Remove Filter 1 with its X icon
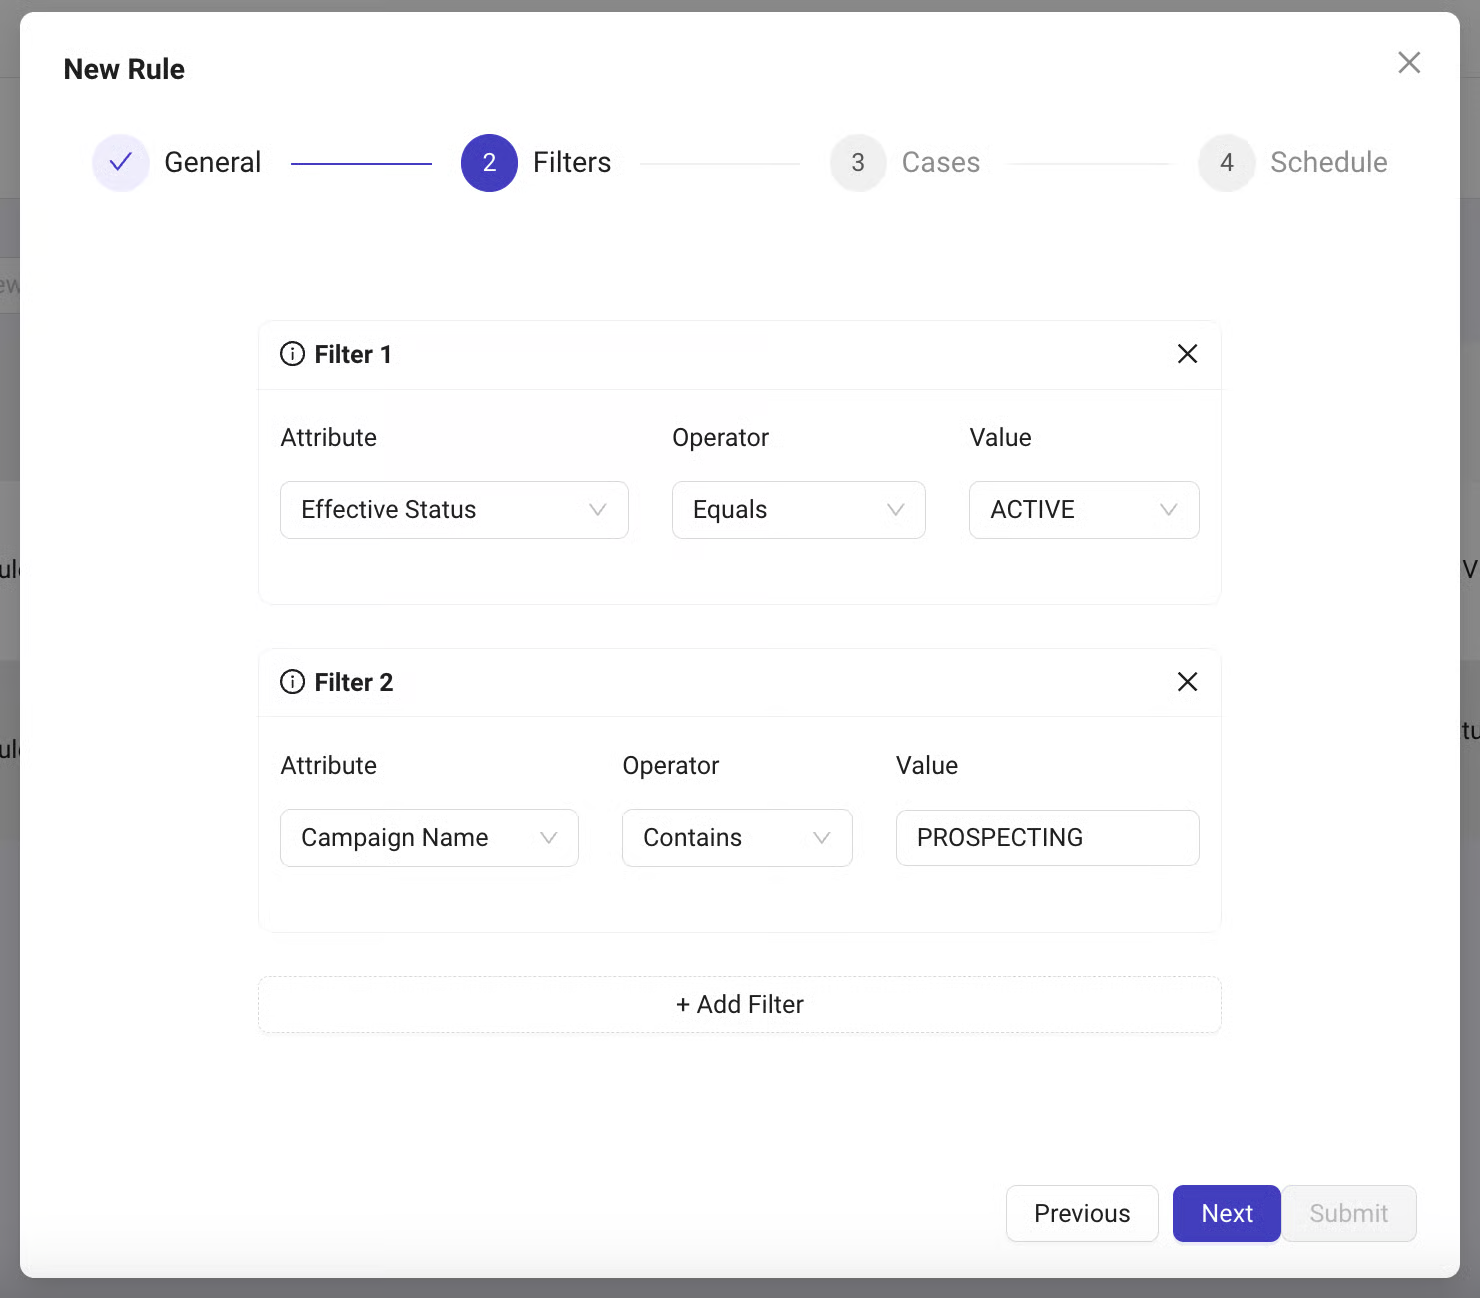 pyautogui.click(x=1187, y=354)
